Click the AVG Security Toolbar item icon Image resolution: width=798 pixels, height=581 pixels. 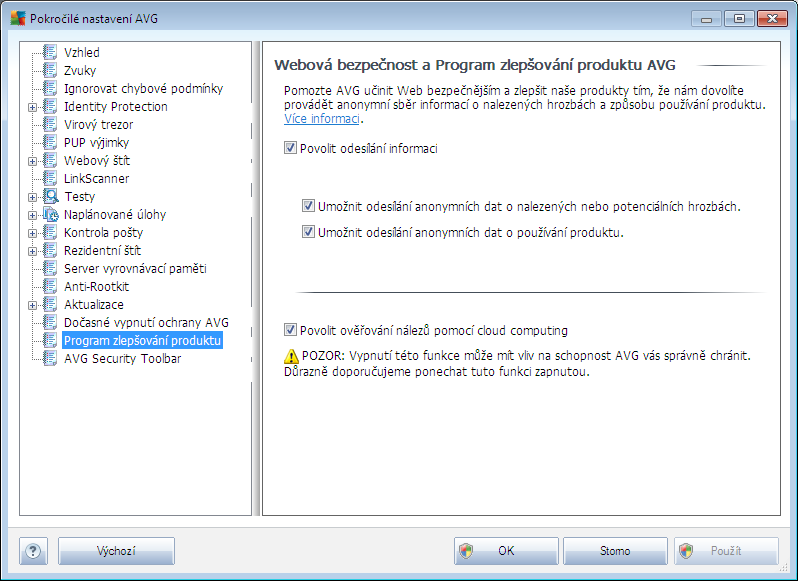50,359
